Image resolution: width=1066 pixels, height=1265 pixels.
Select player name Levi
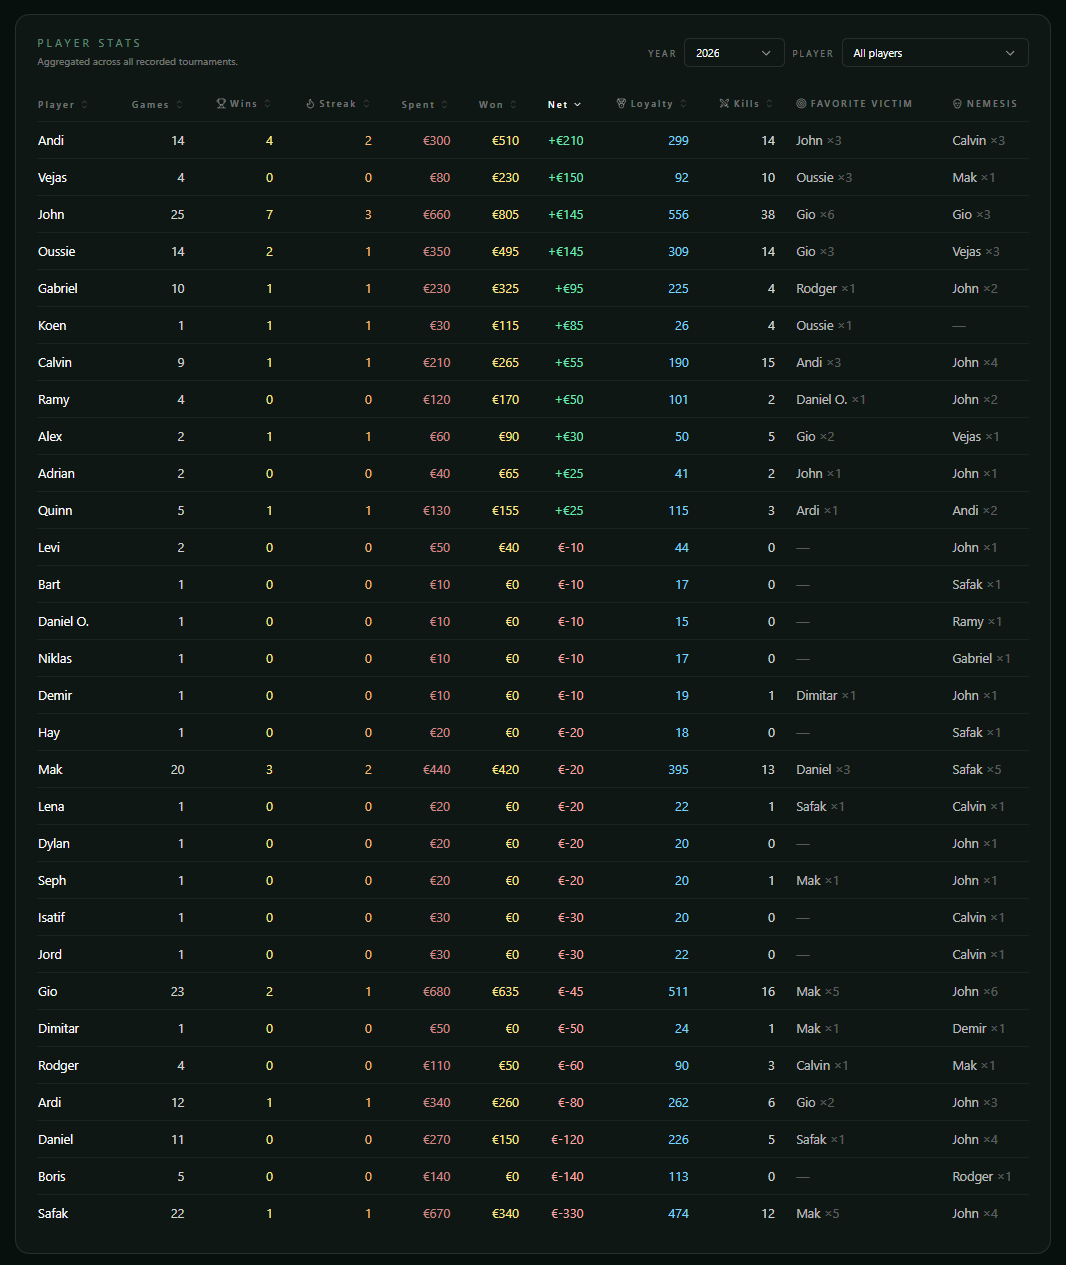coord(49,548)
